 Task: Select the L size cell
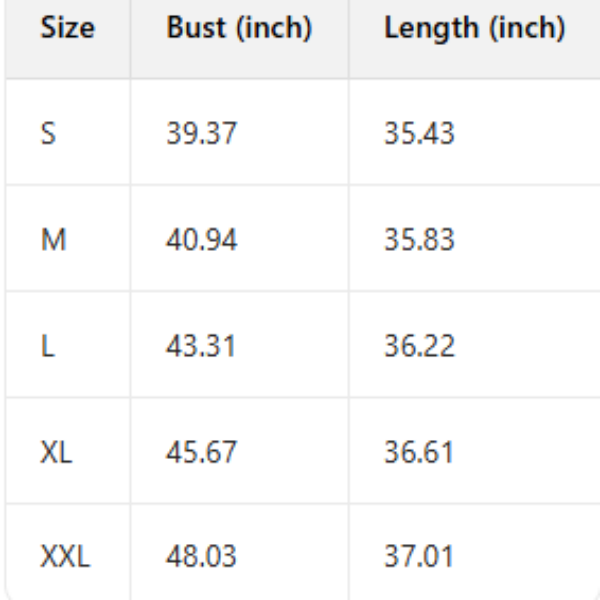pos(47,346)
